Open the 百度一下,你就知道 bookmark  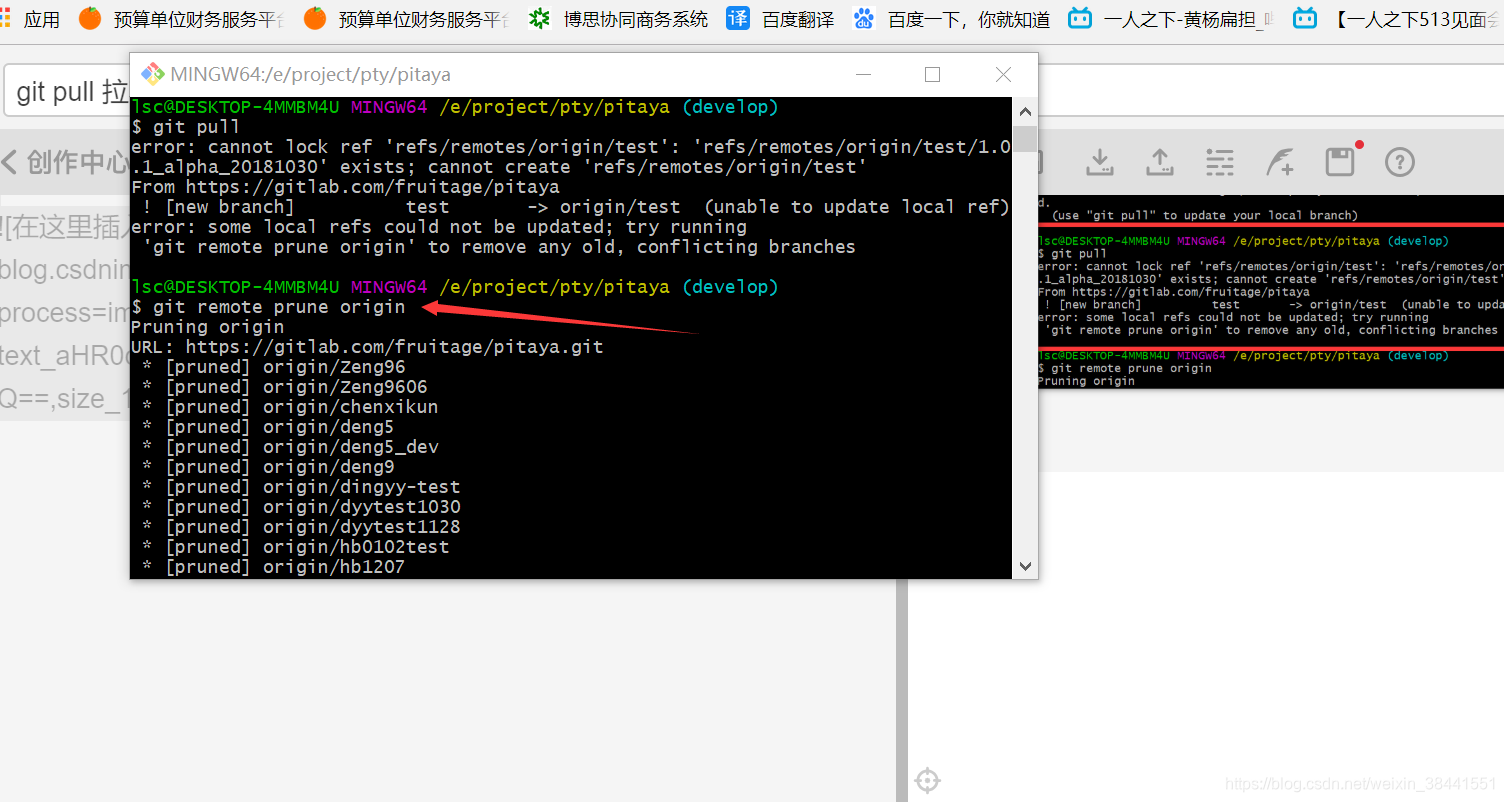pos(951,19)
